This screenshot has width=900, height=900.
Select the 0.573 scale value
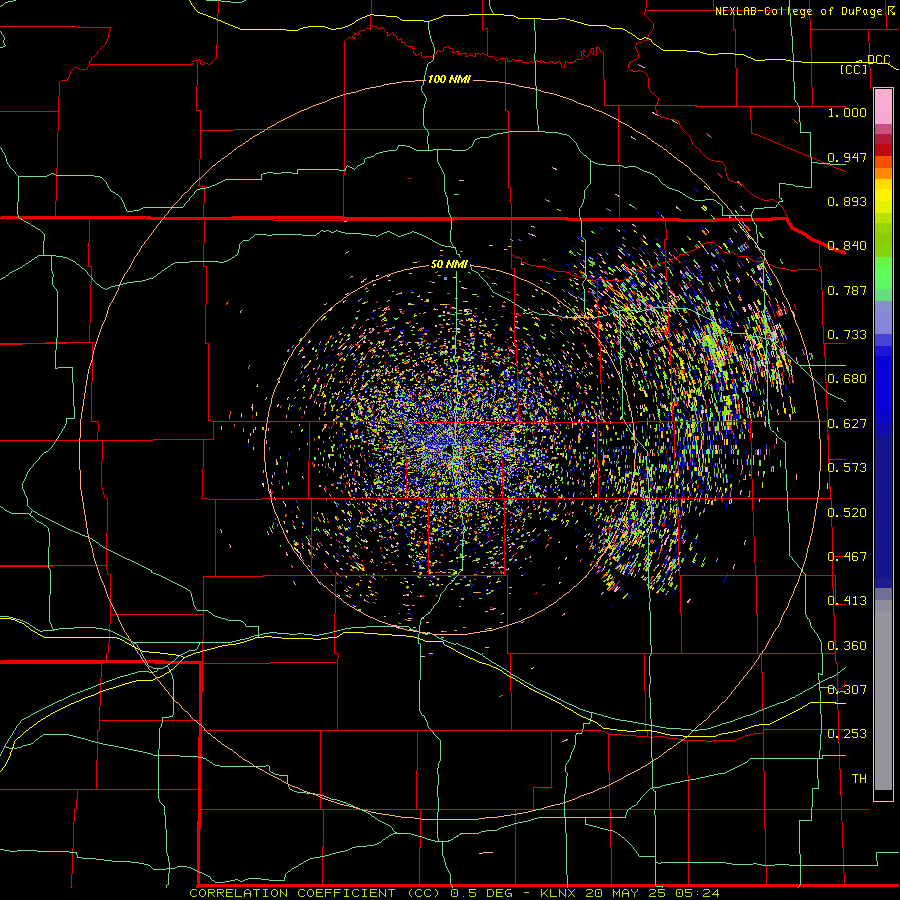point(847,468)
